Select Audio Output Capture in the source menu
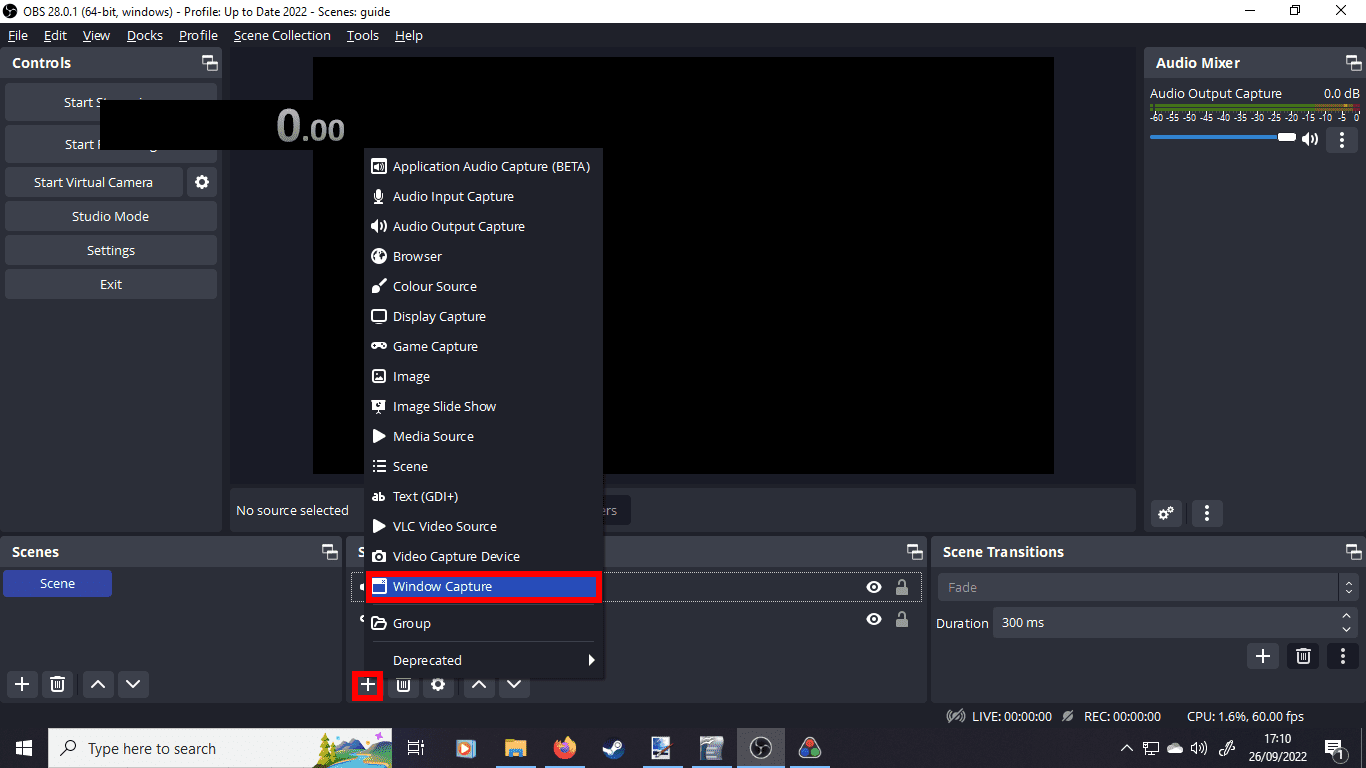 [x=484, y=227]
